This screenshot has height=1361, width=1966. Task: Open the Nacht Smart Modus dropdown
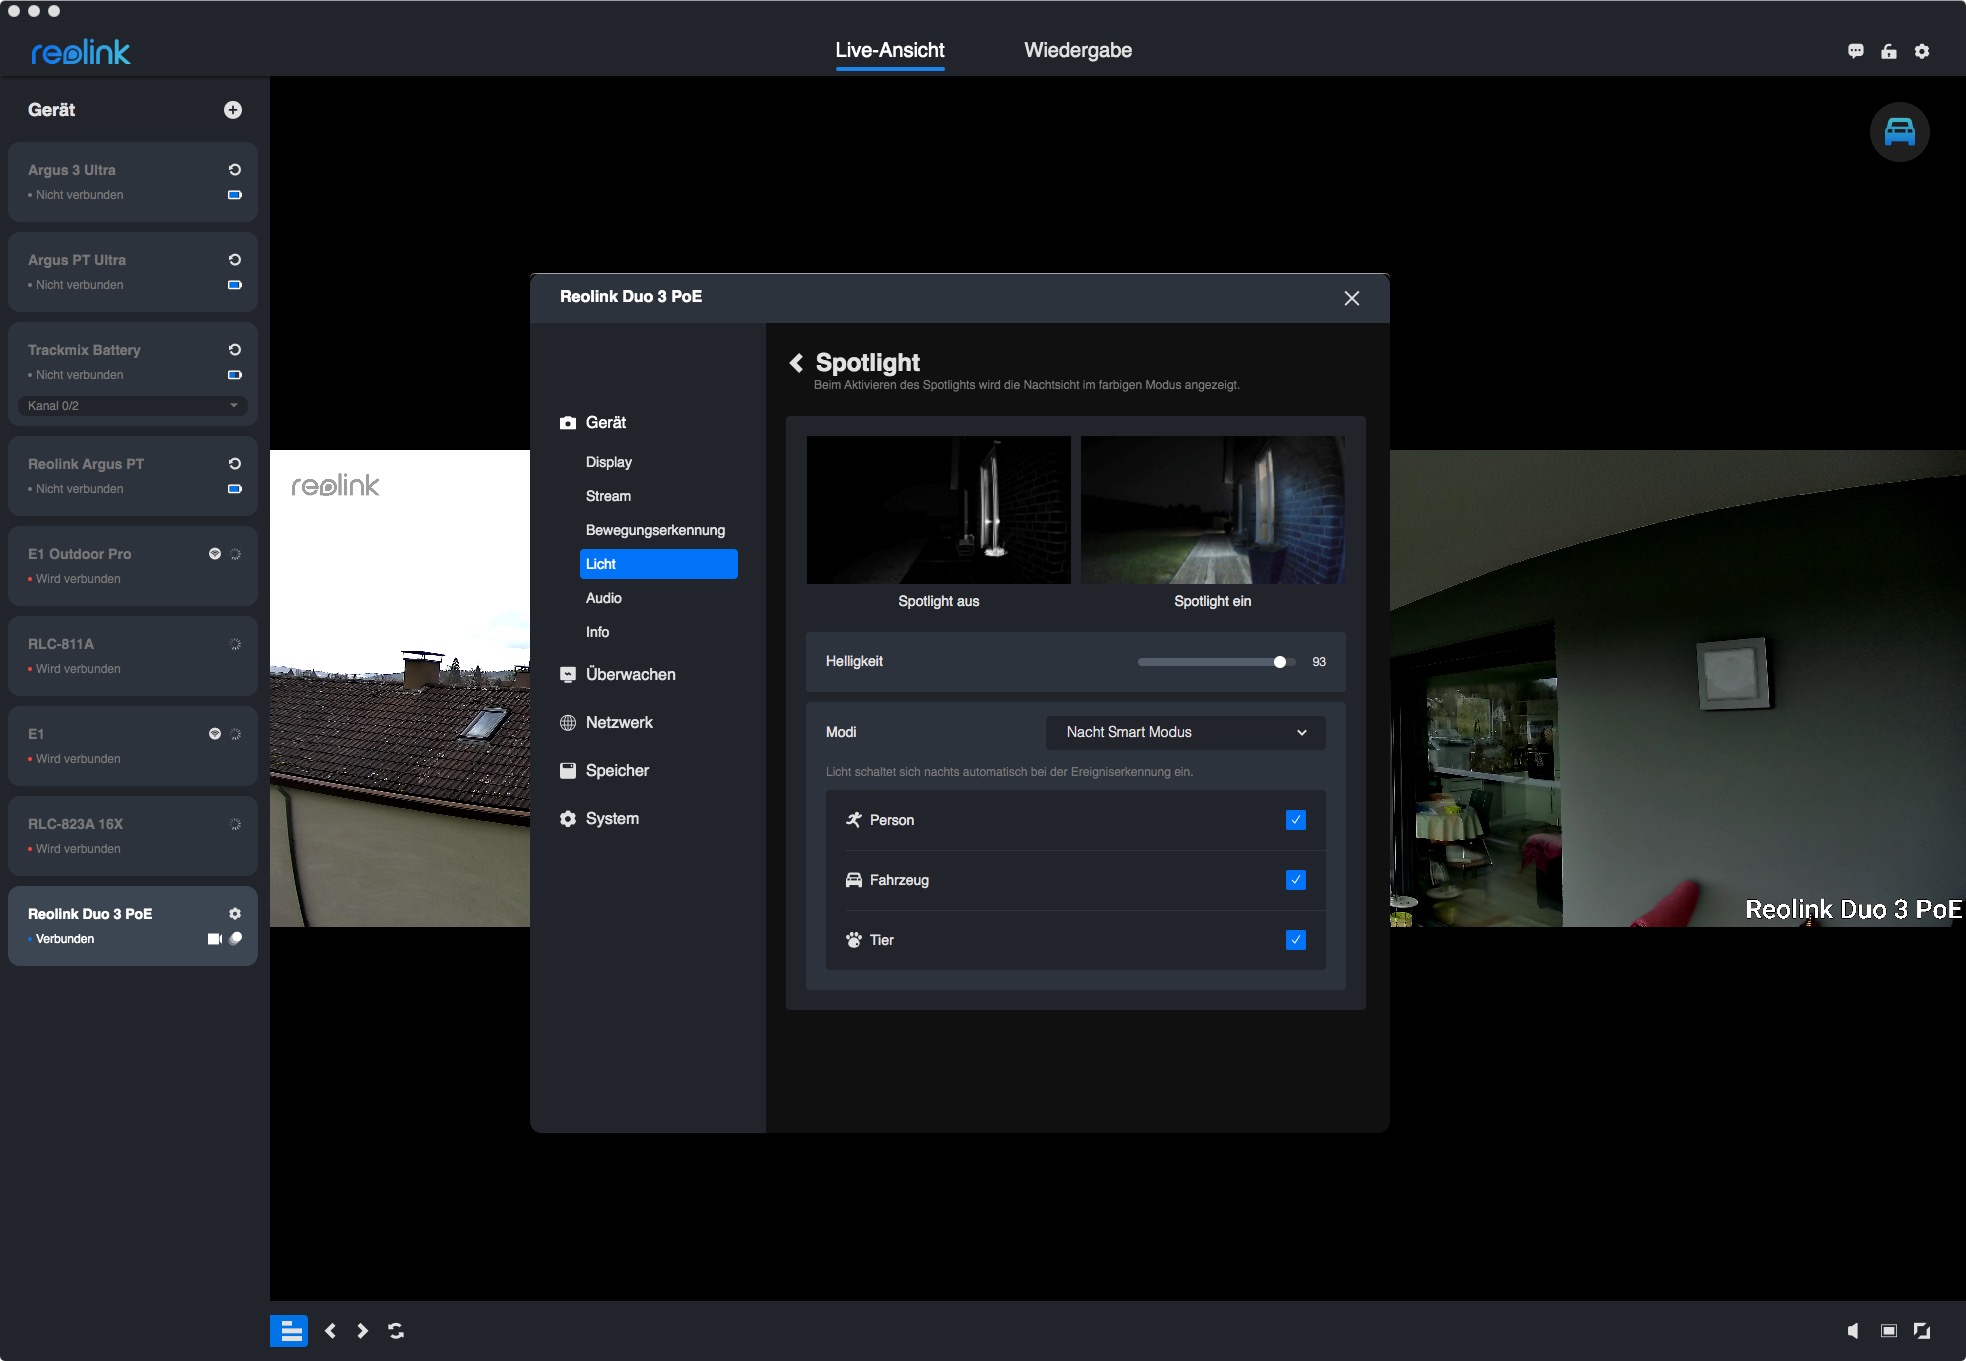pyautogui.click(x=1185, y=732)
